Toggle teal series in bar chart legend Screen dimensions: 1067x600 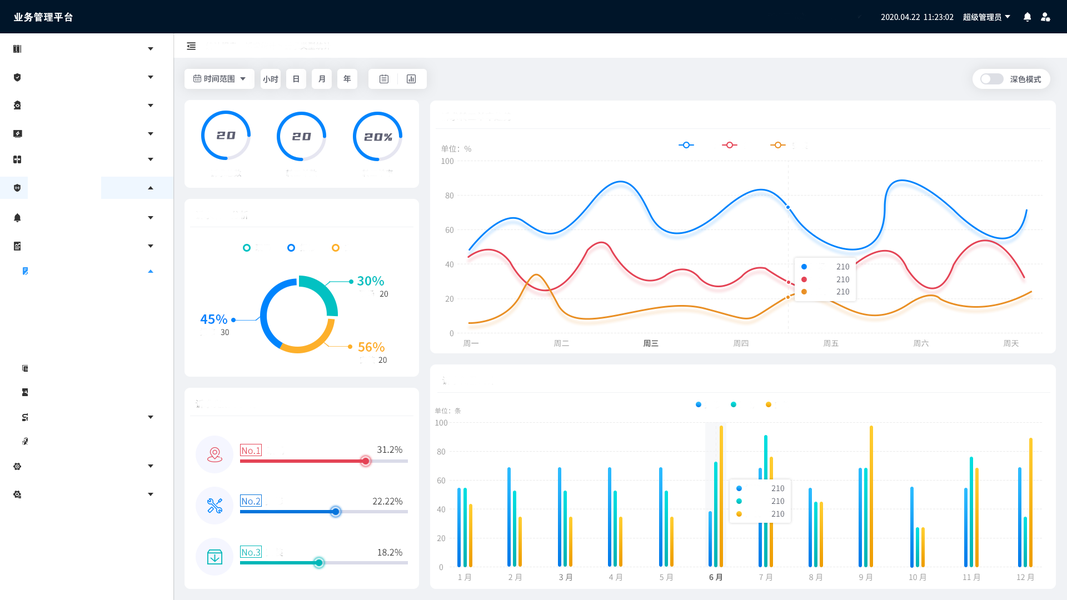tap(733, 405)
